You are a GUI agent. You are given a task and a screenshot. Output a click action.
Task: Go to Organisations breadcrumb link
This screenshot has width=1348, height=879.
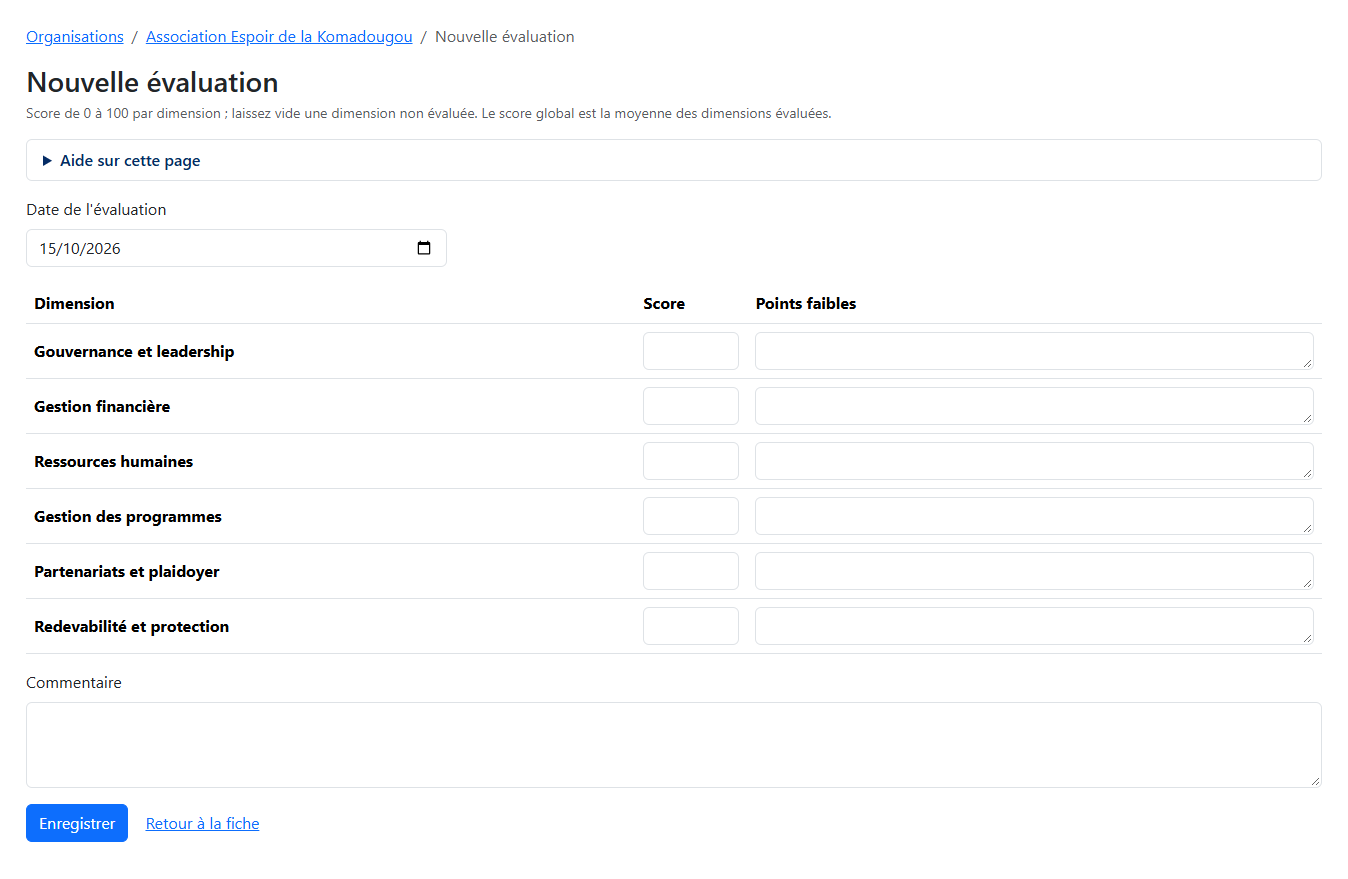pyautogui.click(x=75, y=37)
